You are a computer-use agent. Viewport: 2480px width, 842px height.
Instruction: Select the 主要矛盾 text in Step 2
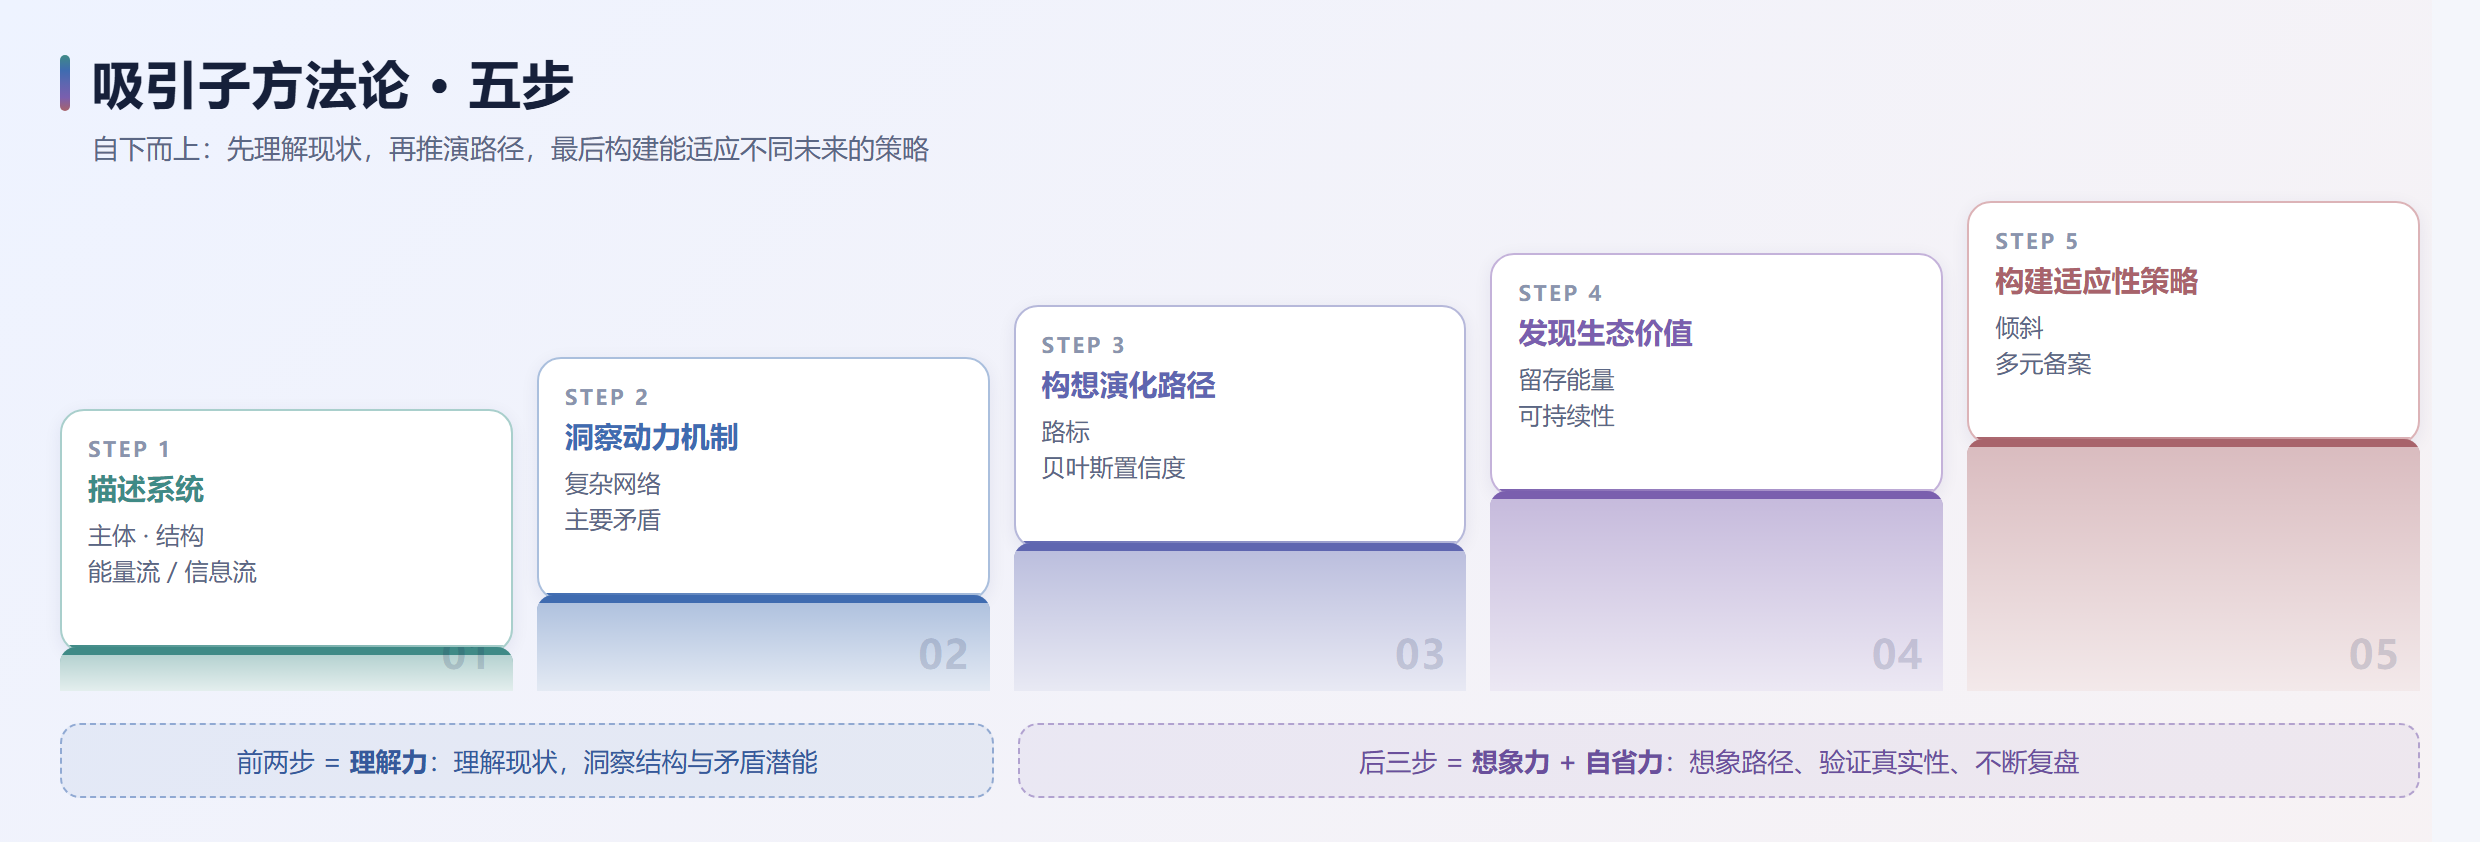(x=612, y=520)
